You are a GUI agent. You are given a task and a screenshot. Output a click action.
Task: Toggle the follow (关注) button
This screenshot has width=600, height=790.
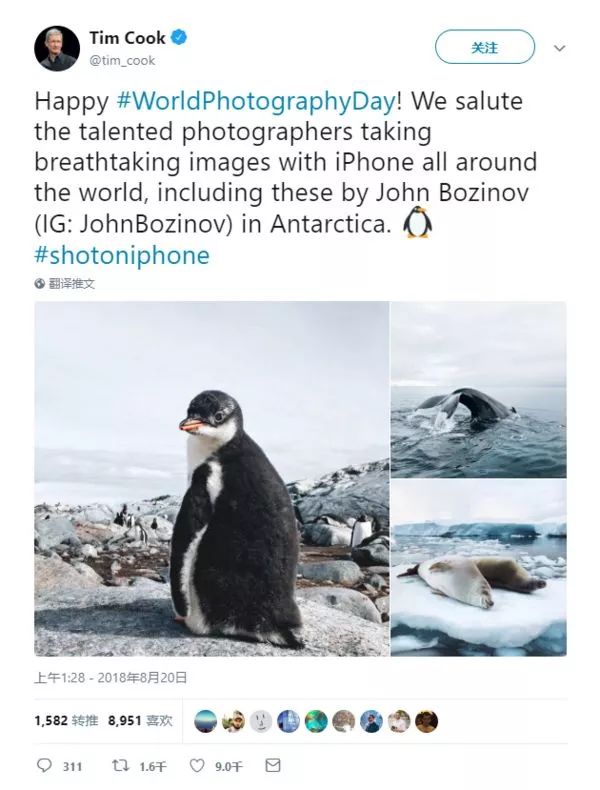[x=484, y=47]
